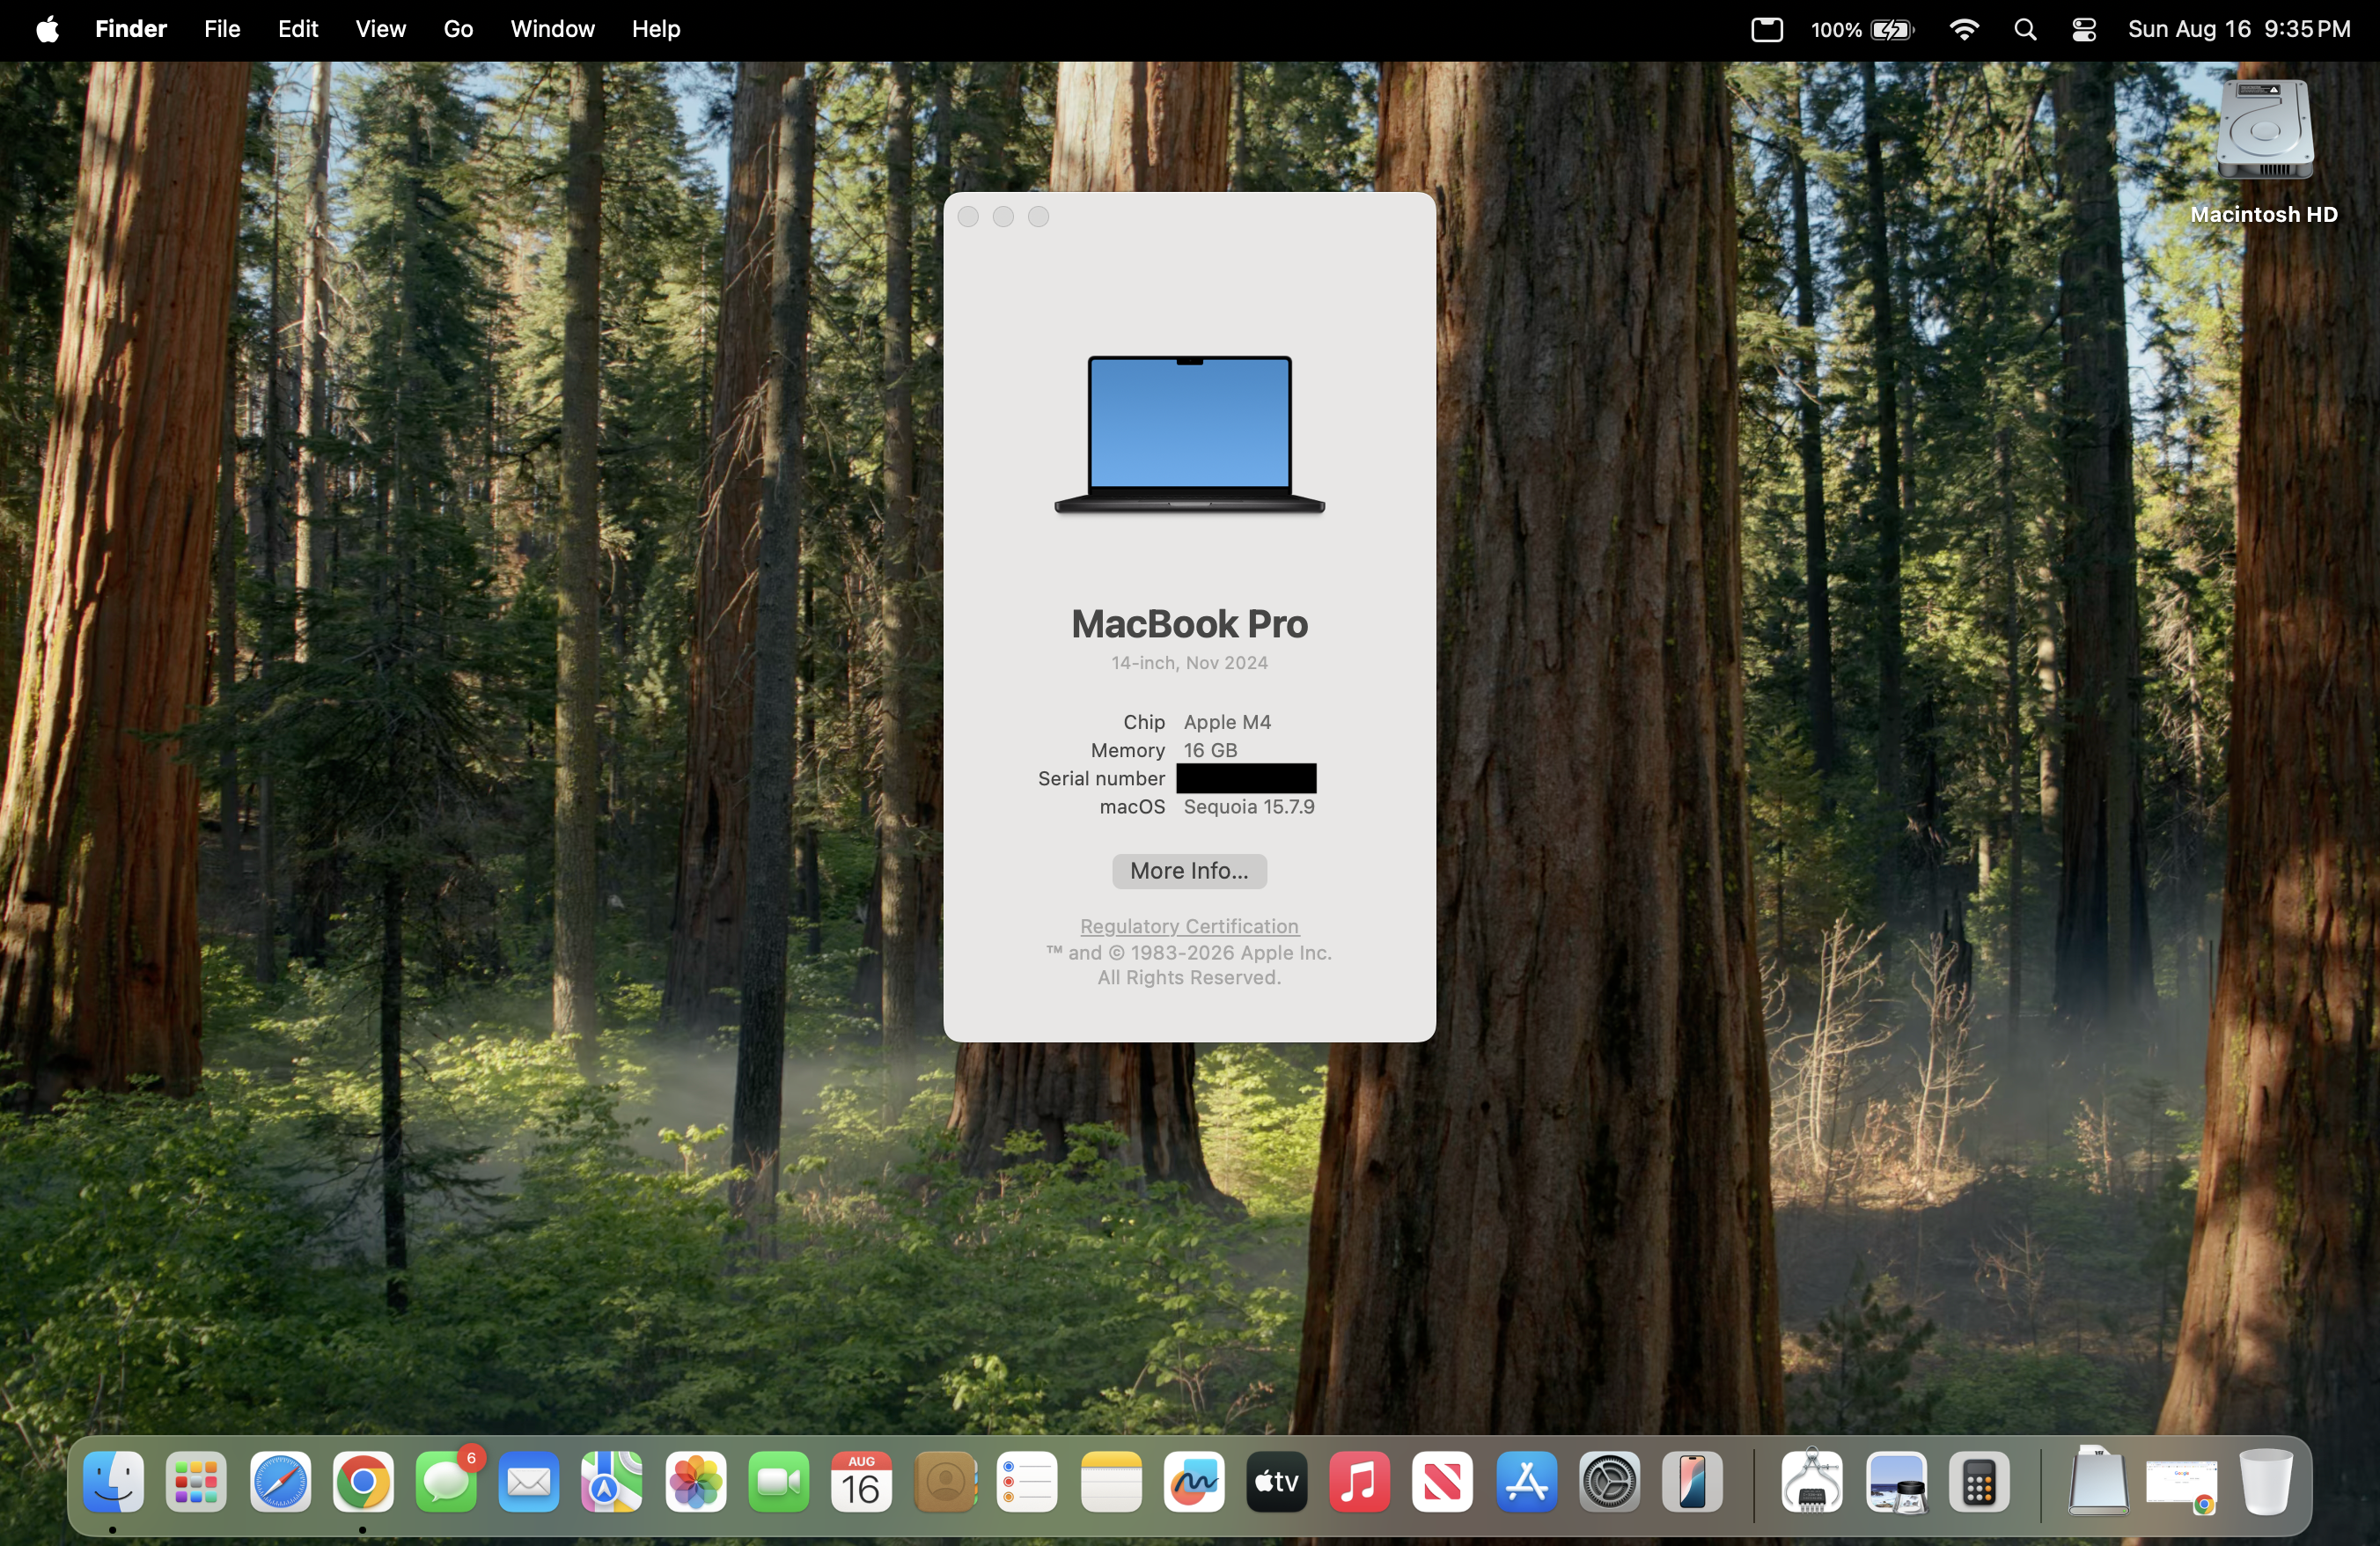
Task: Click the "Sequoia 15.7.9" macOS version
Action: pyautogui.click(x=1249, y=807)
